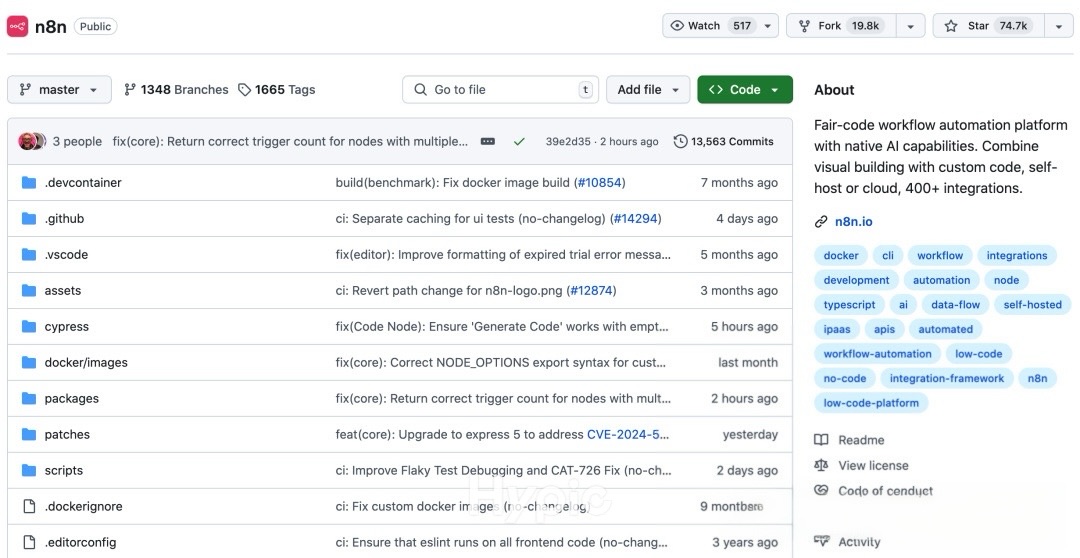Open the Readme link
Screen dimensions: 1080x558
861,440
